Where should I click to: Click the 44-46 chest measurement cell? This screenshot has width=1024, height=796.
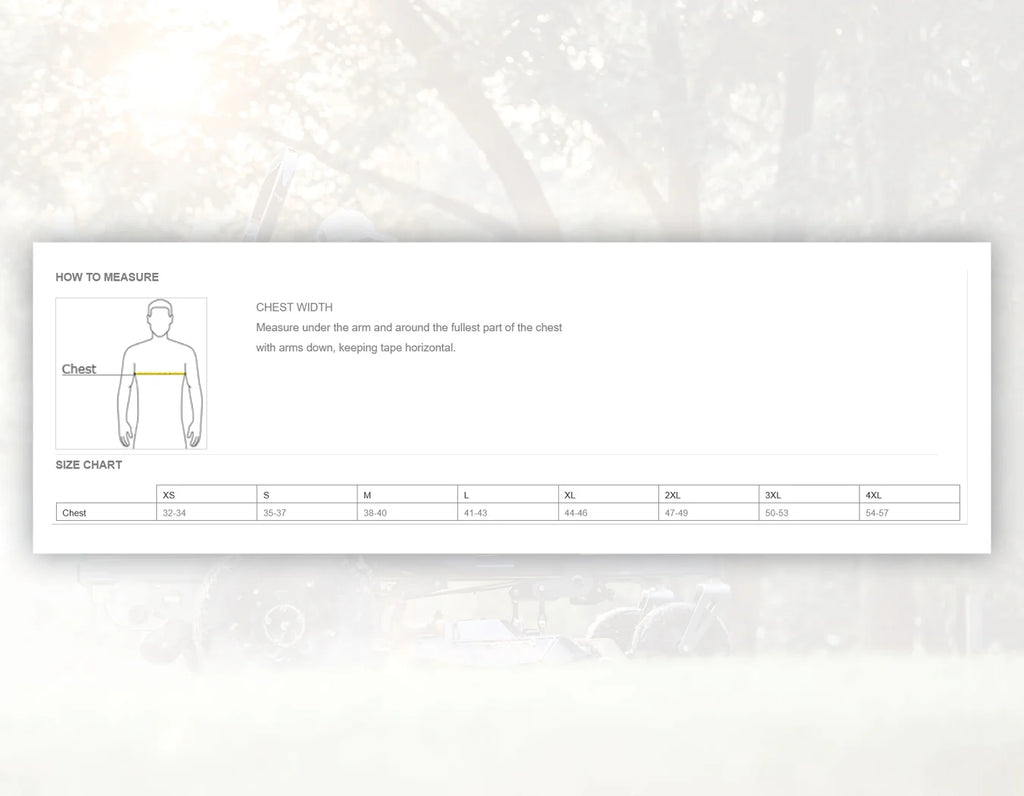[x=576, y=513]
